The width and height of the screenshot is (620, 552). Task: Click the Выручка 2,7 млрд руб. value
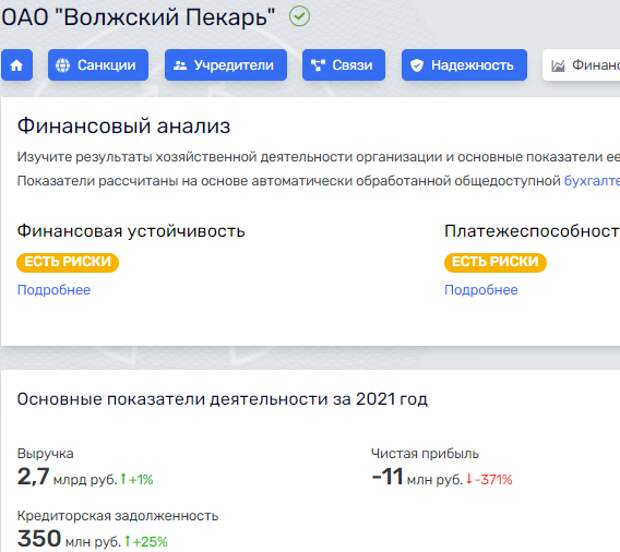click(67, 477)
